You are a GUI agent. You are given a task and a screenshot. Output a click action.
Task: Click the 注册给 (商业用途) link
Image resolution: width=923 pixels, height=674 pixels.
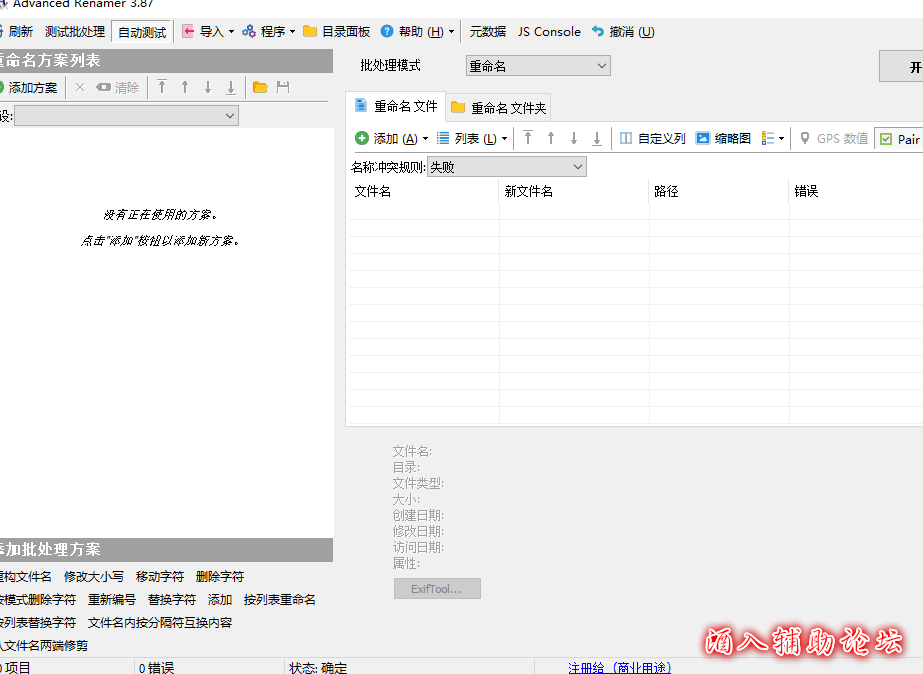click(619, 667)
